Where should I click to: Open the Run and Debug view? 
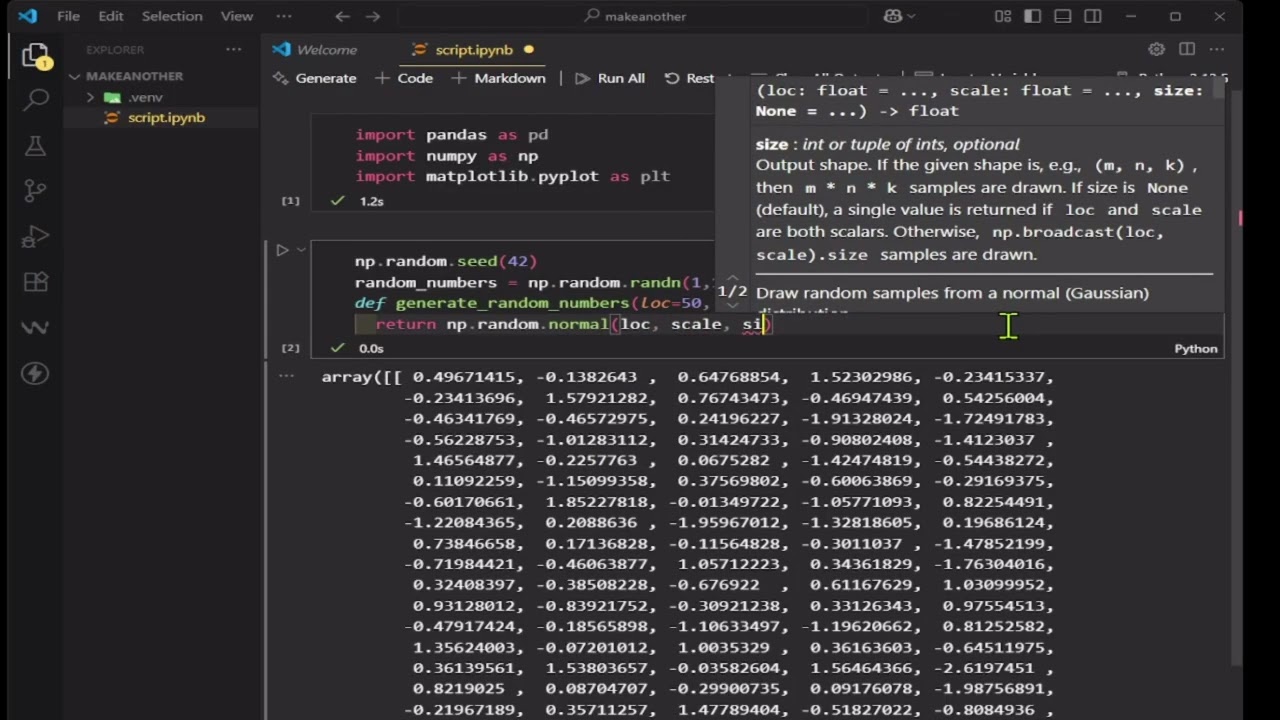tap(35, 237)
